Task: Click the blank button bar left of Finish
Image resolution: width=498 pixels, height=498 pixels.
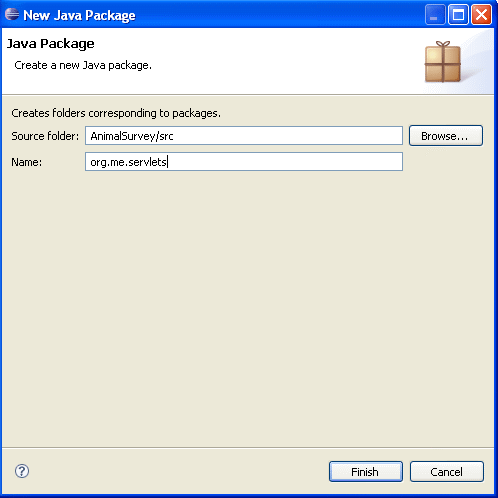Action: pyautogui.click(x=177, y=472)
